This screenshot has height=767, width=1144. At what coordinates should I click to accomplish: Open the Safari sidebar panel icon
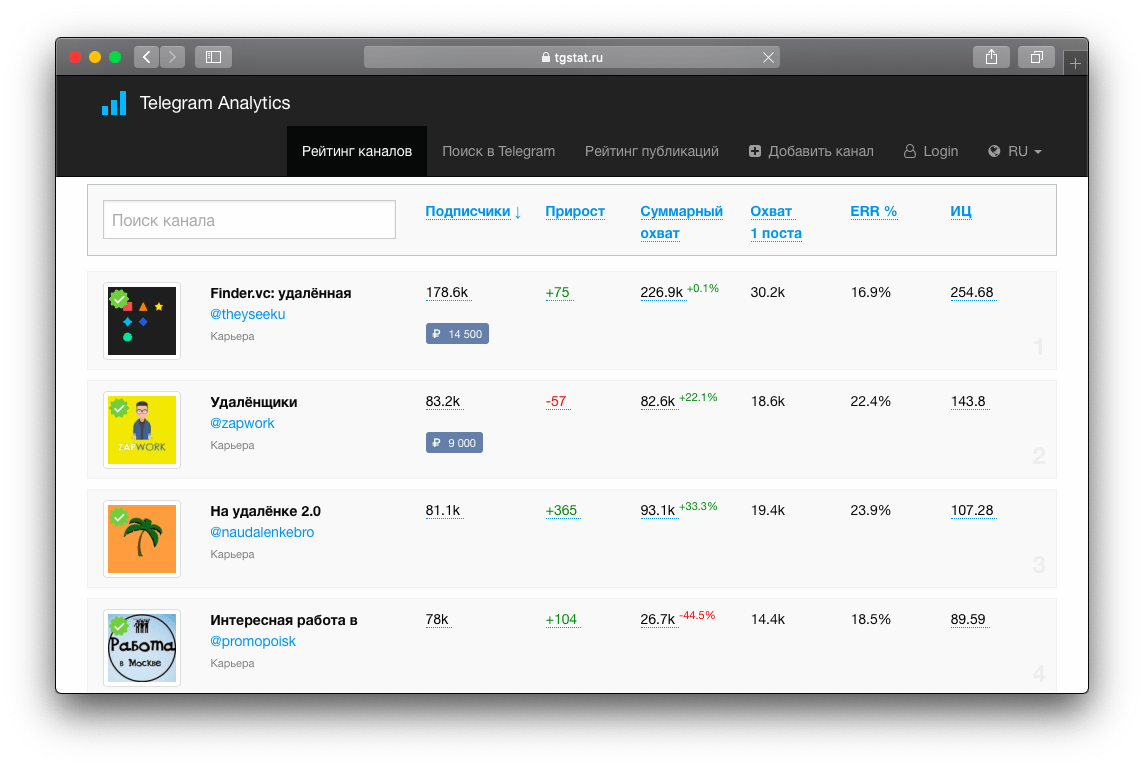coord(213,57)
